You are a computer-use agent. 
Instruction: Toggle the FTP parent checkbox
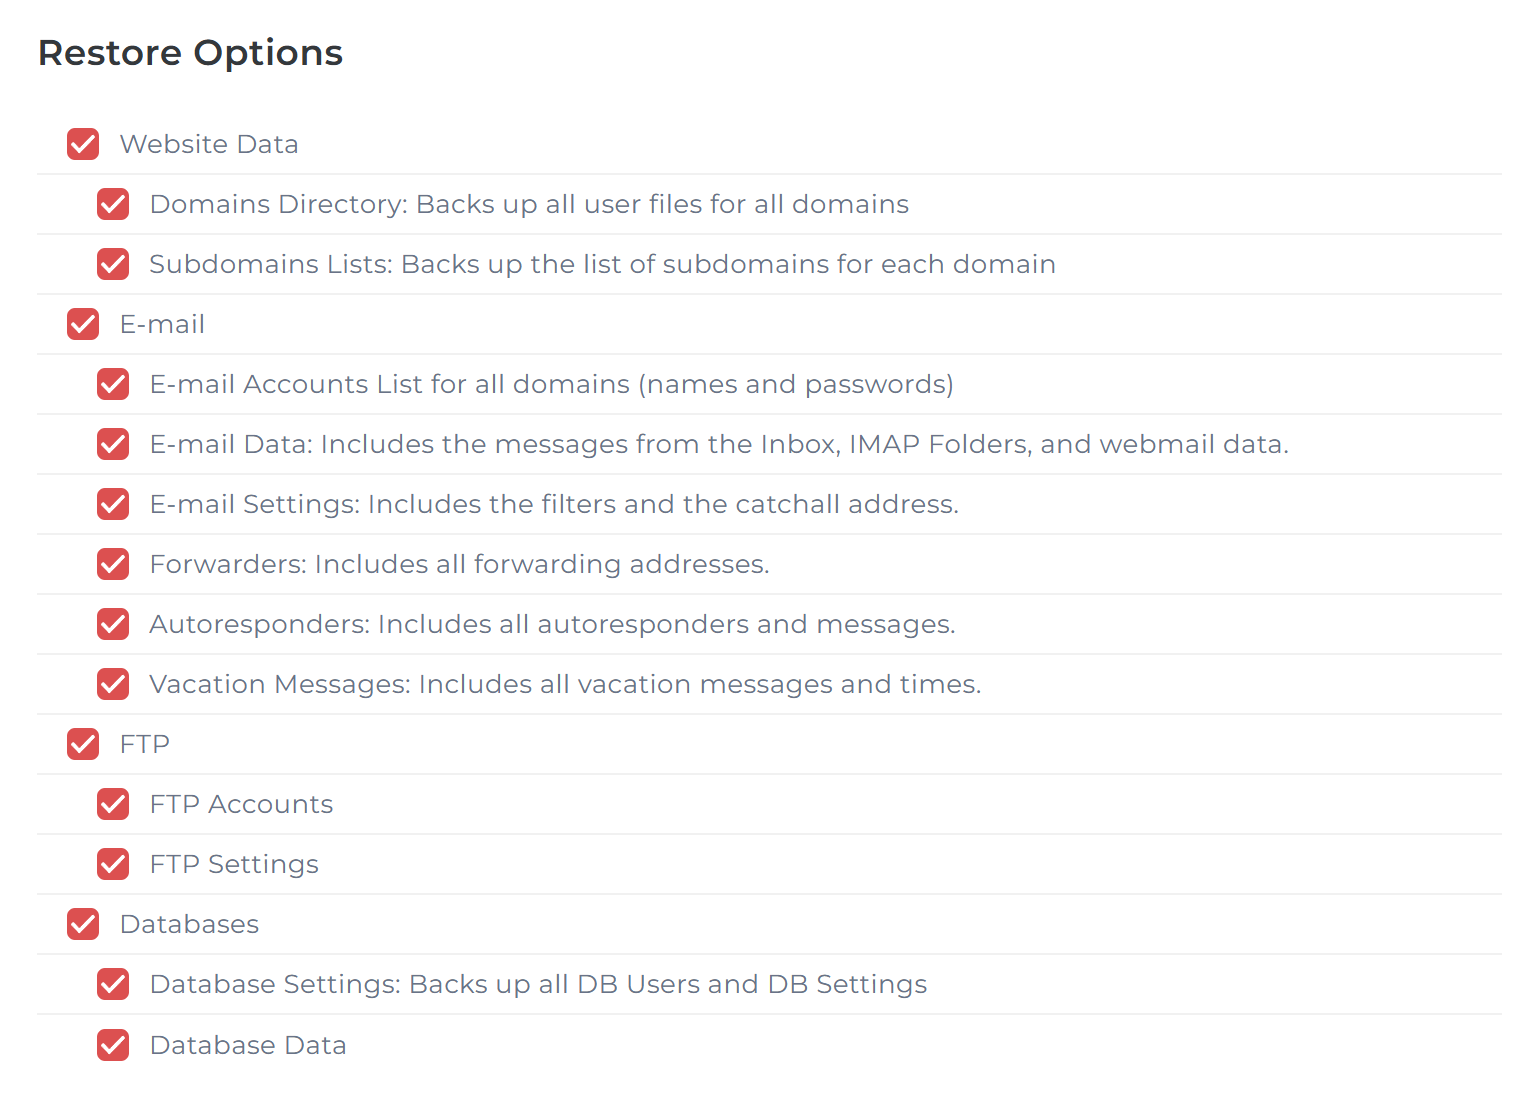point(83,744)
